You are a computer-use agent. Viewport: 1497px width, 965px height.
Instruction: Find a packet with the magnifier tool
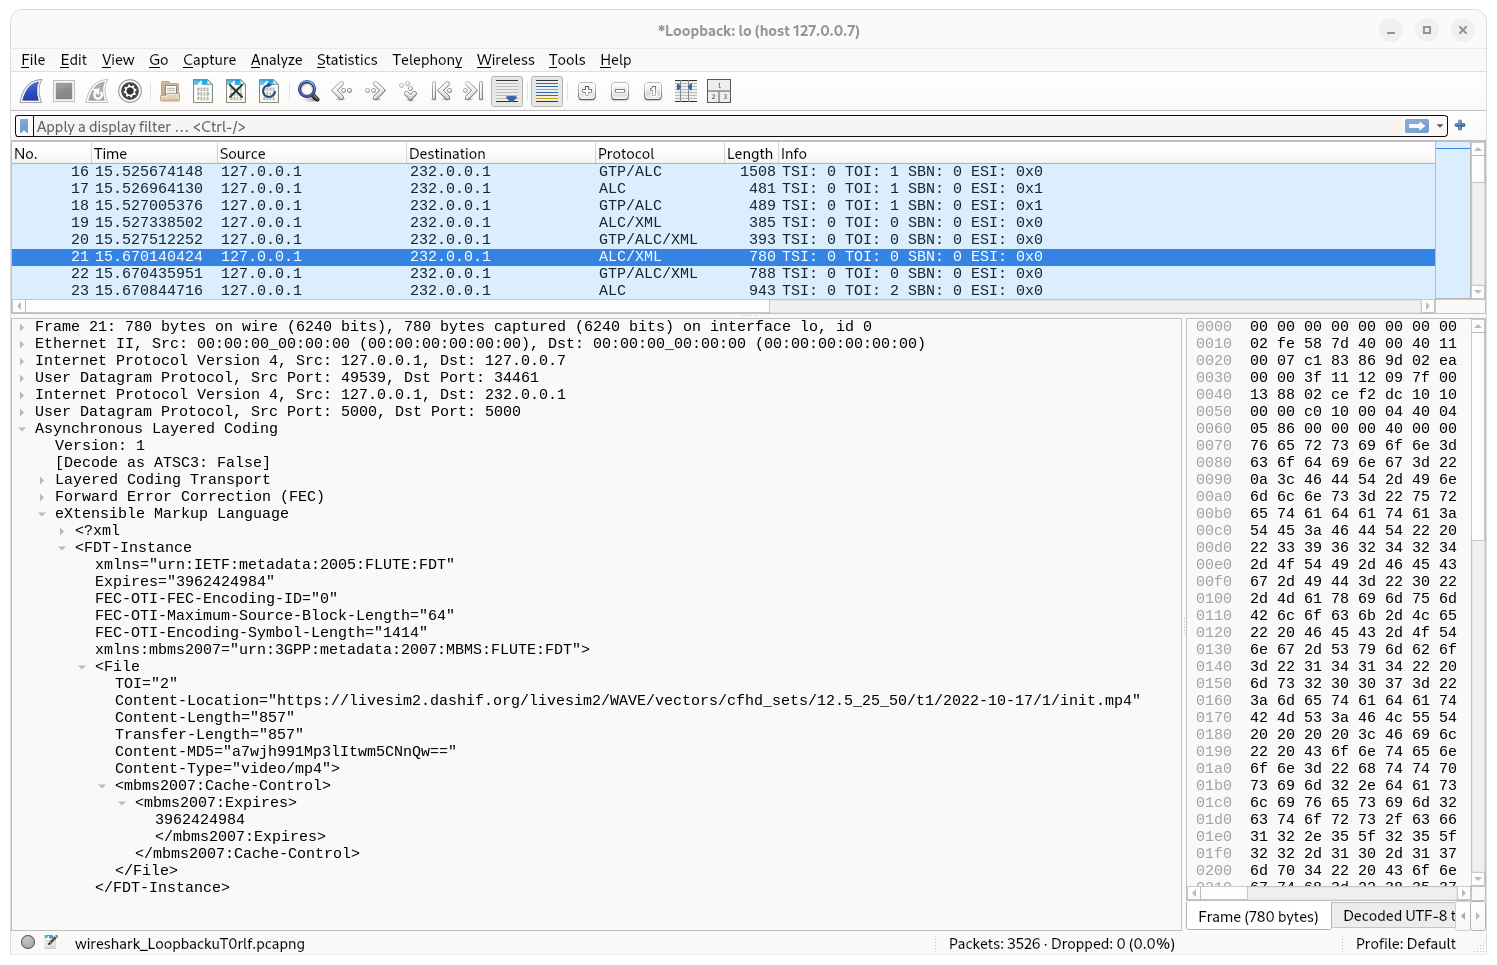tap(308, 91)
